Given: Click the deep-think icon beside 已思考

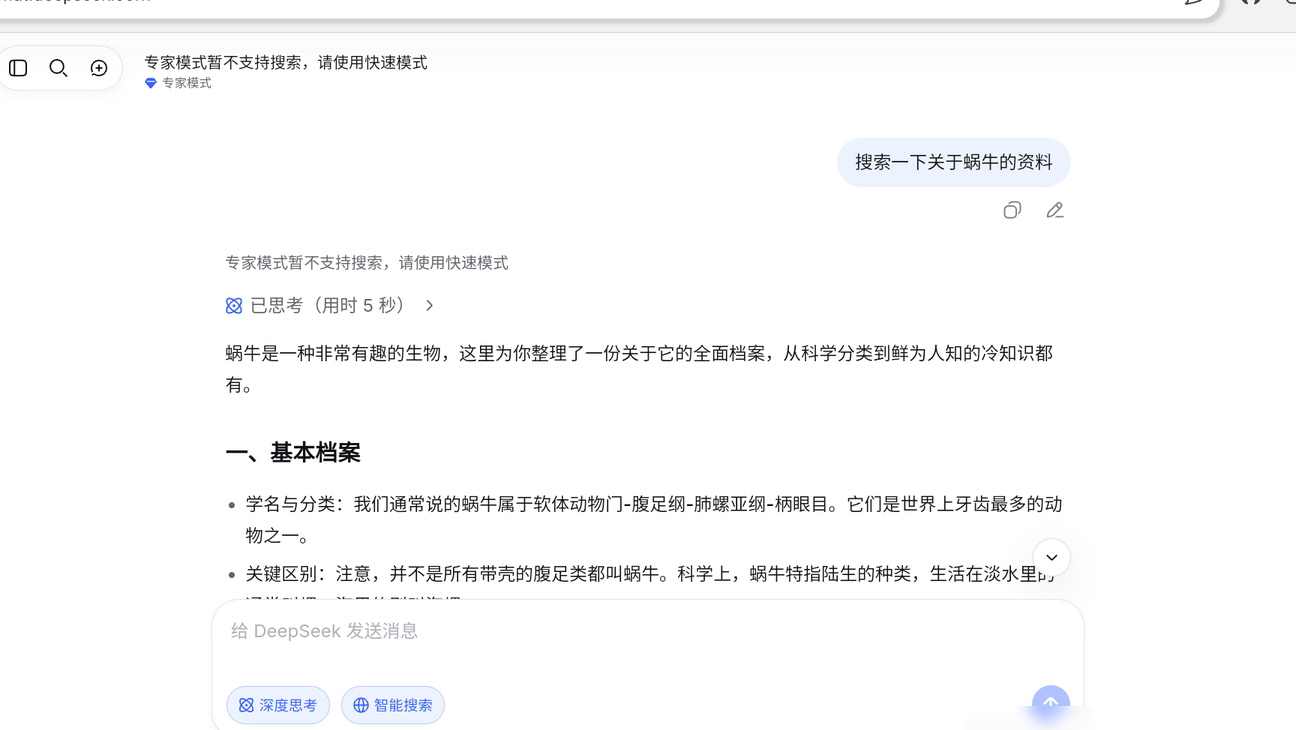Looking at the screenshot, I should [234, 306].
